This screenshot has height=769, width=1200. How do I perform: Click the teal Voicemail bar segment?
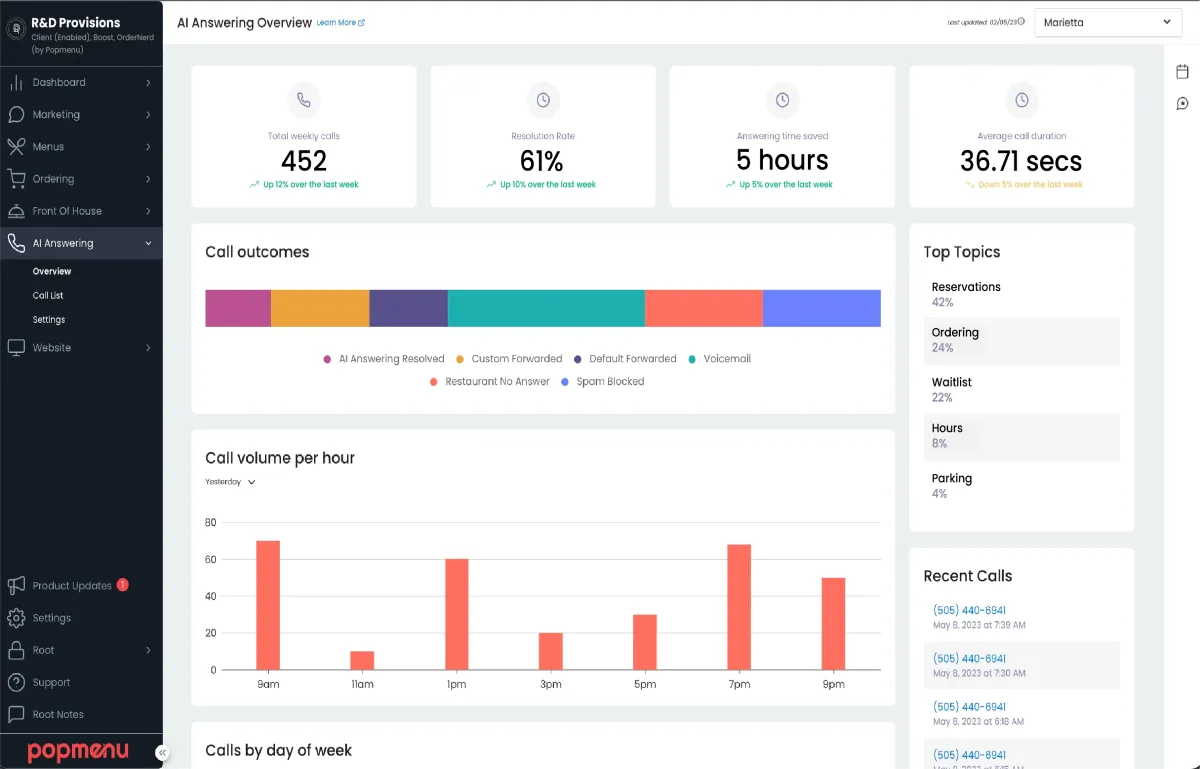point(546,308)
